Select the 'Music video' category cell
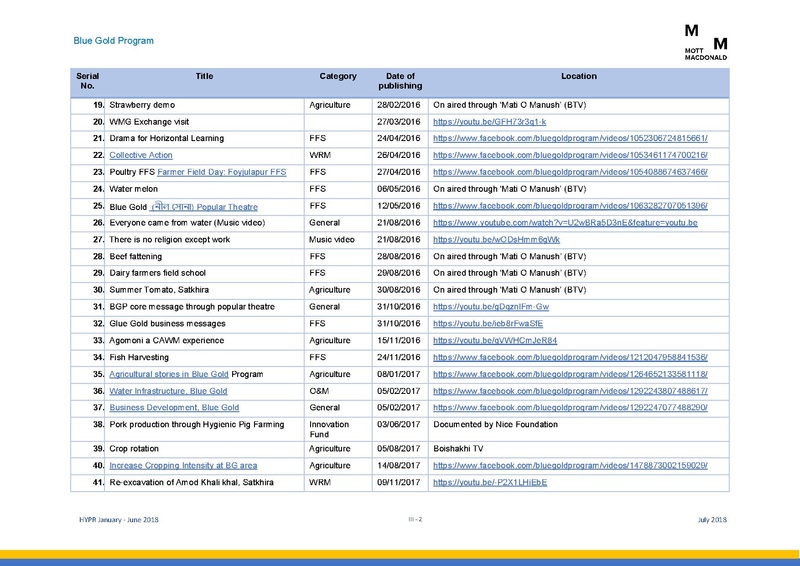This screenshot has width=800, height=566. [332, 239]
